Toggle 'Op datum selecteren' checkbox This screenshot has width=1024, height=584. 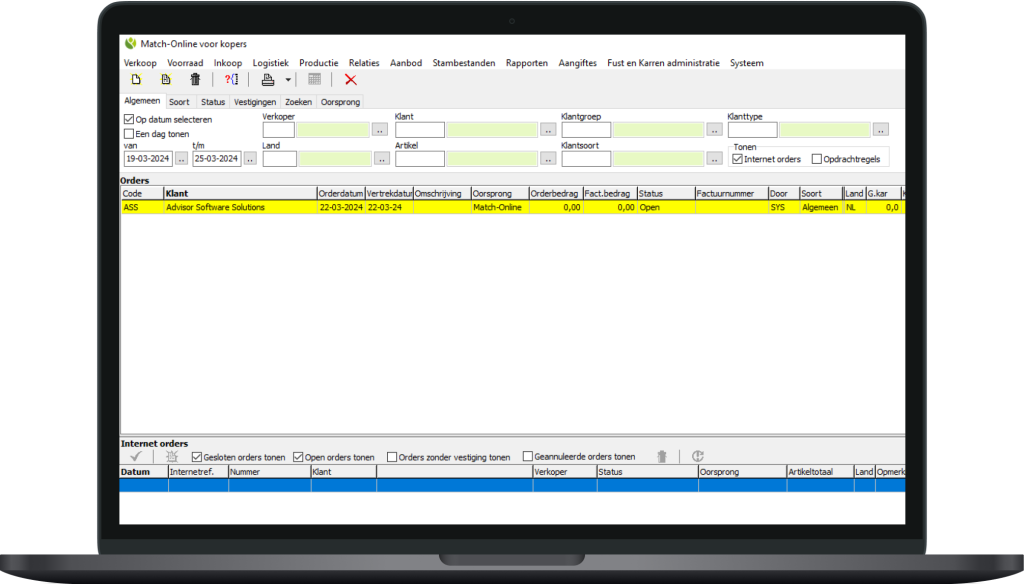129,120
